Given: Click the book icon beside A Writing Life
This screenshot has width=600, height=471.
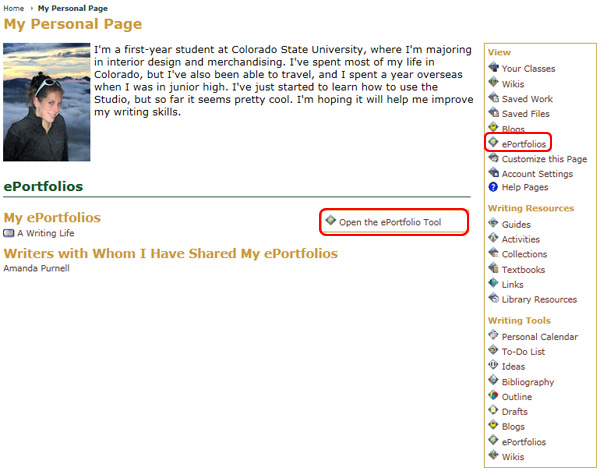Looking at the screenshot, I should tap(8, 233).
